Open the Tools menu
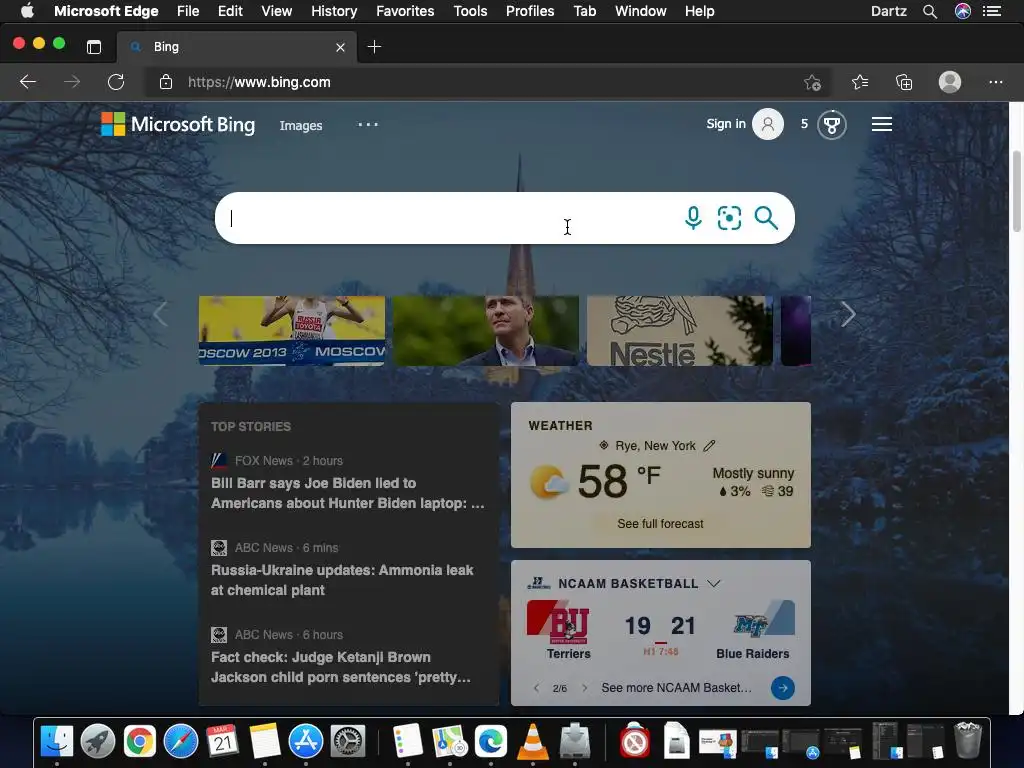Screen dimensions: 1024x768 [470, 11]
